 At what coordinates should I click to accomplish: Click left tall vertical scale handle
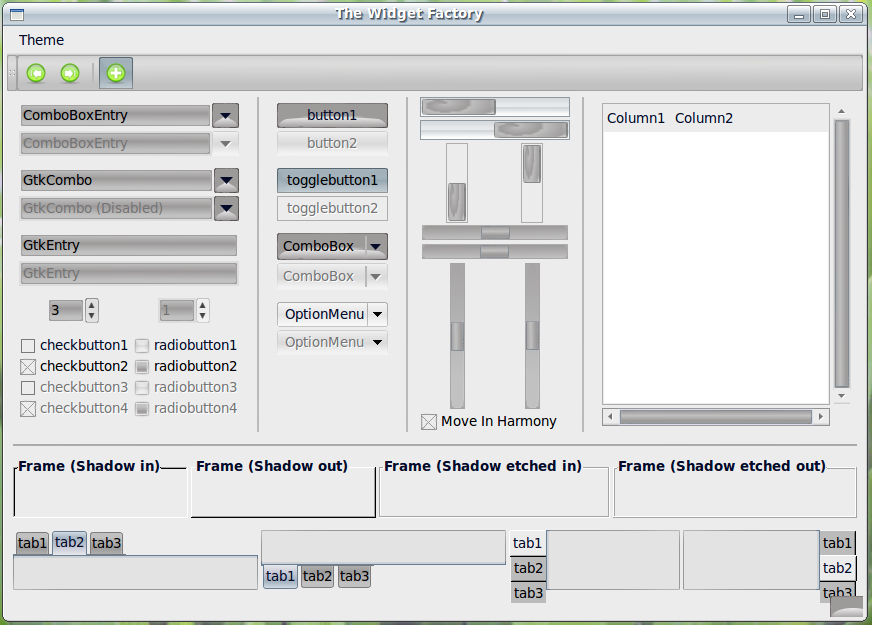457,336
